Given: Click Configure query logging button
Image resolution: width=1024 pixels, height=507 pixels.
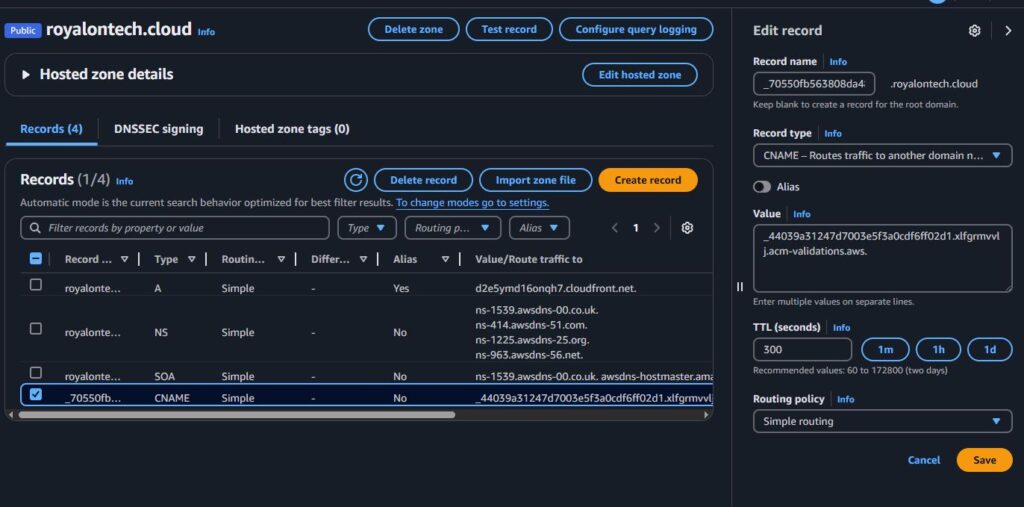Looking at the screenshot, I should tap(636, 29).
